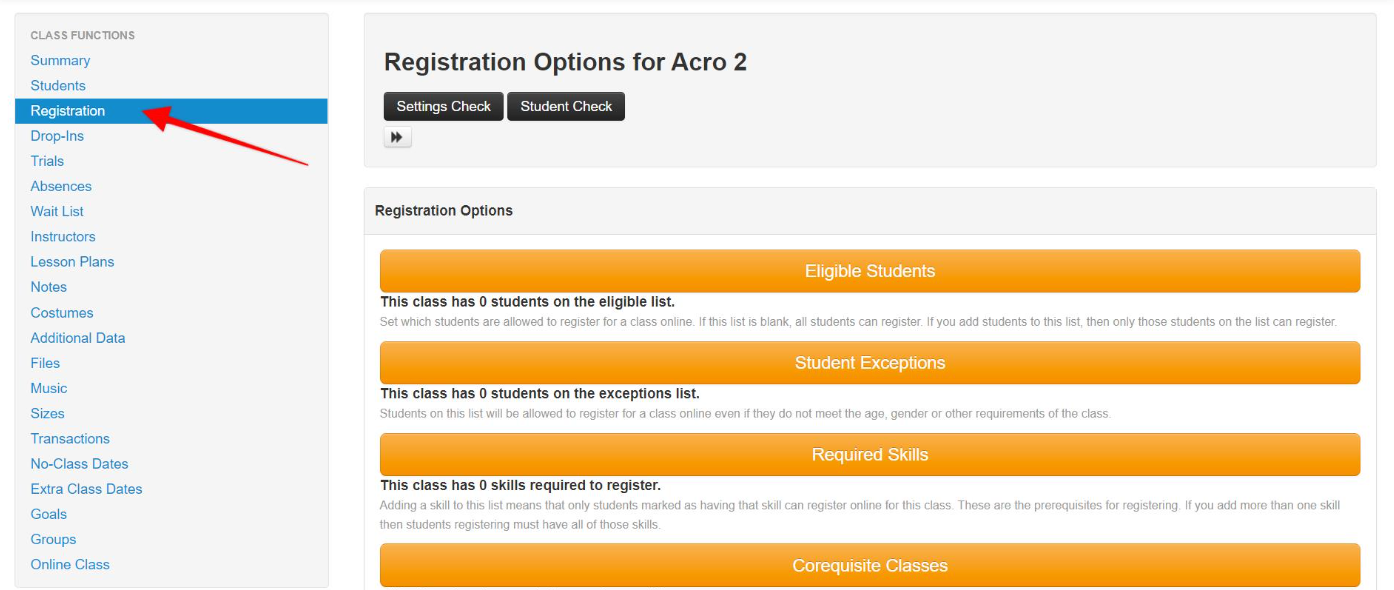Open the Corequisite Classes bar
The width and height of the screenshot is (1394, 590).
click(870, 565)
